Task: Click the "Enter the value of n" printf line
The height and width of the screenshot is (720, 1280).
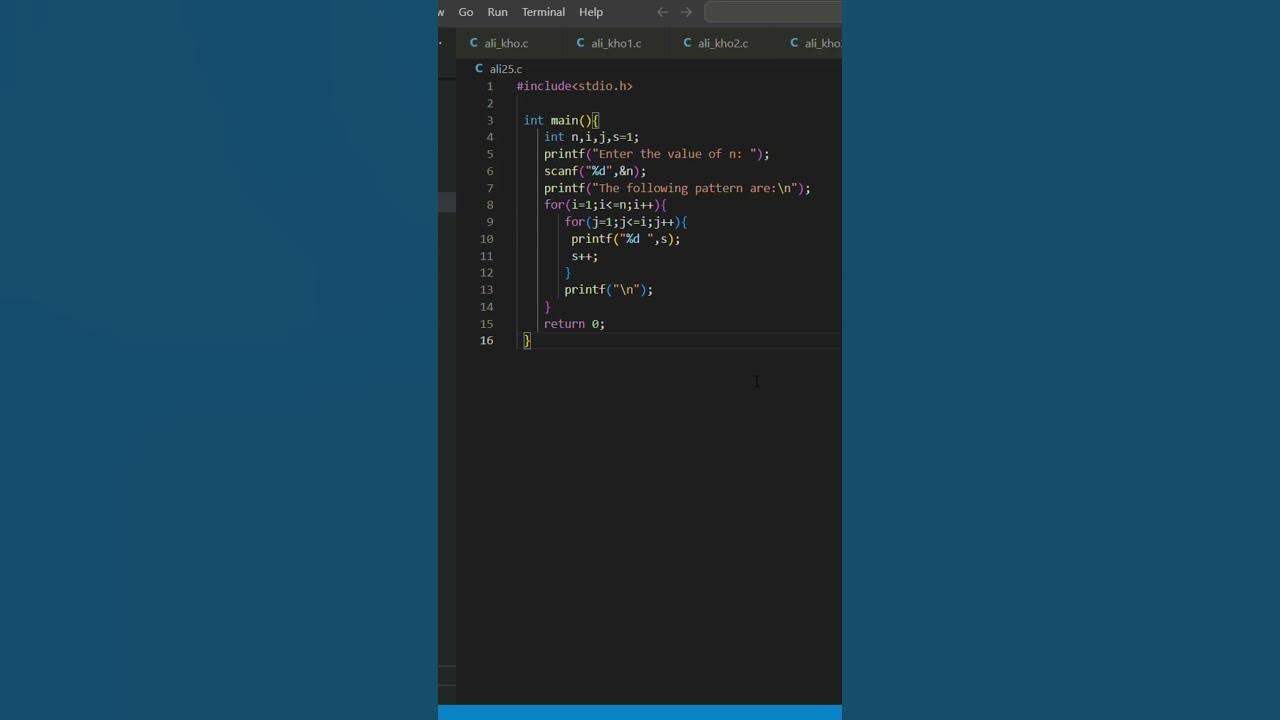Action: coord(657,154)
